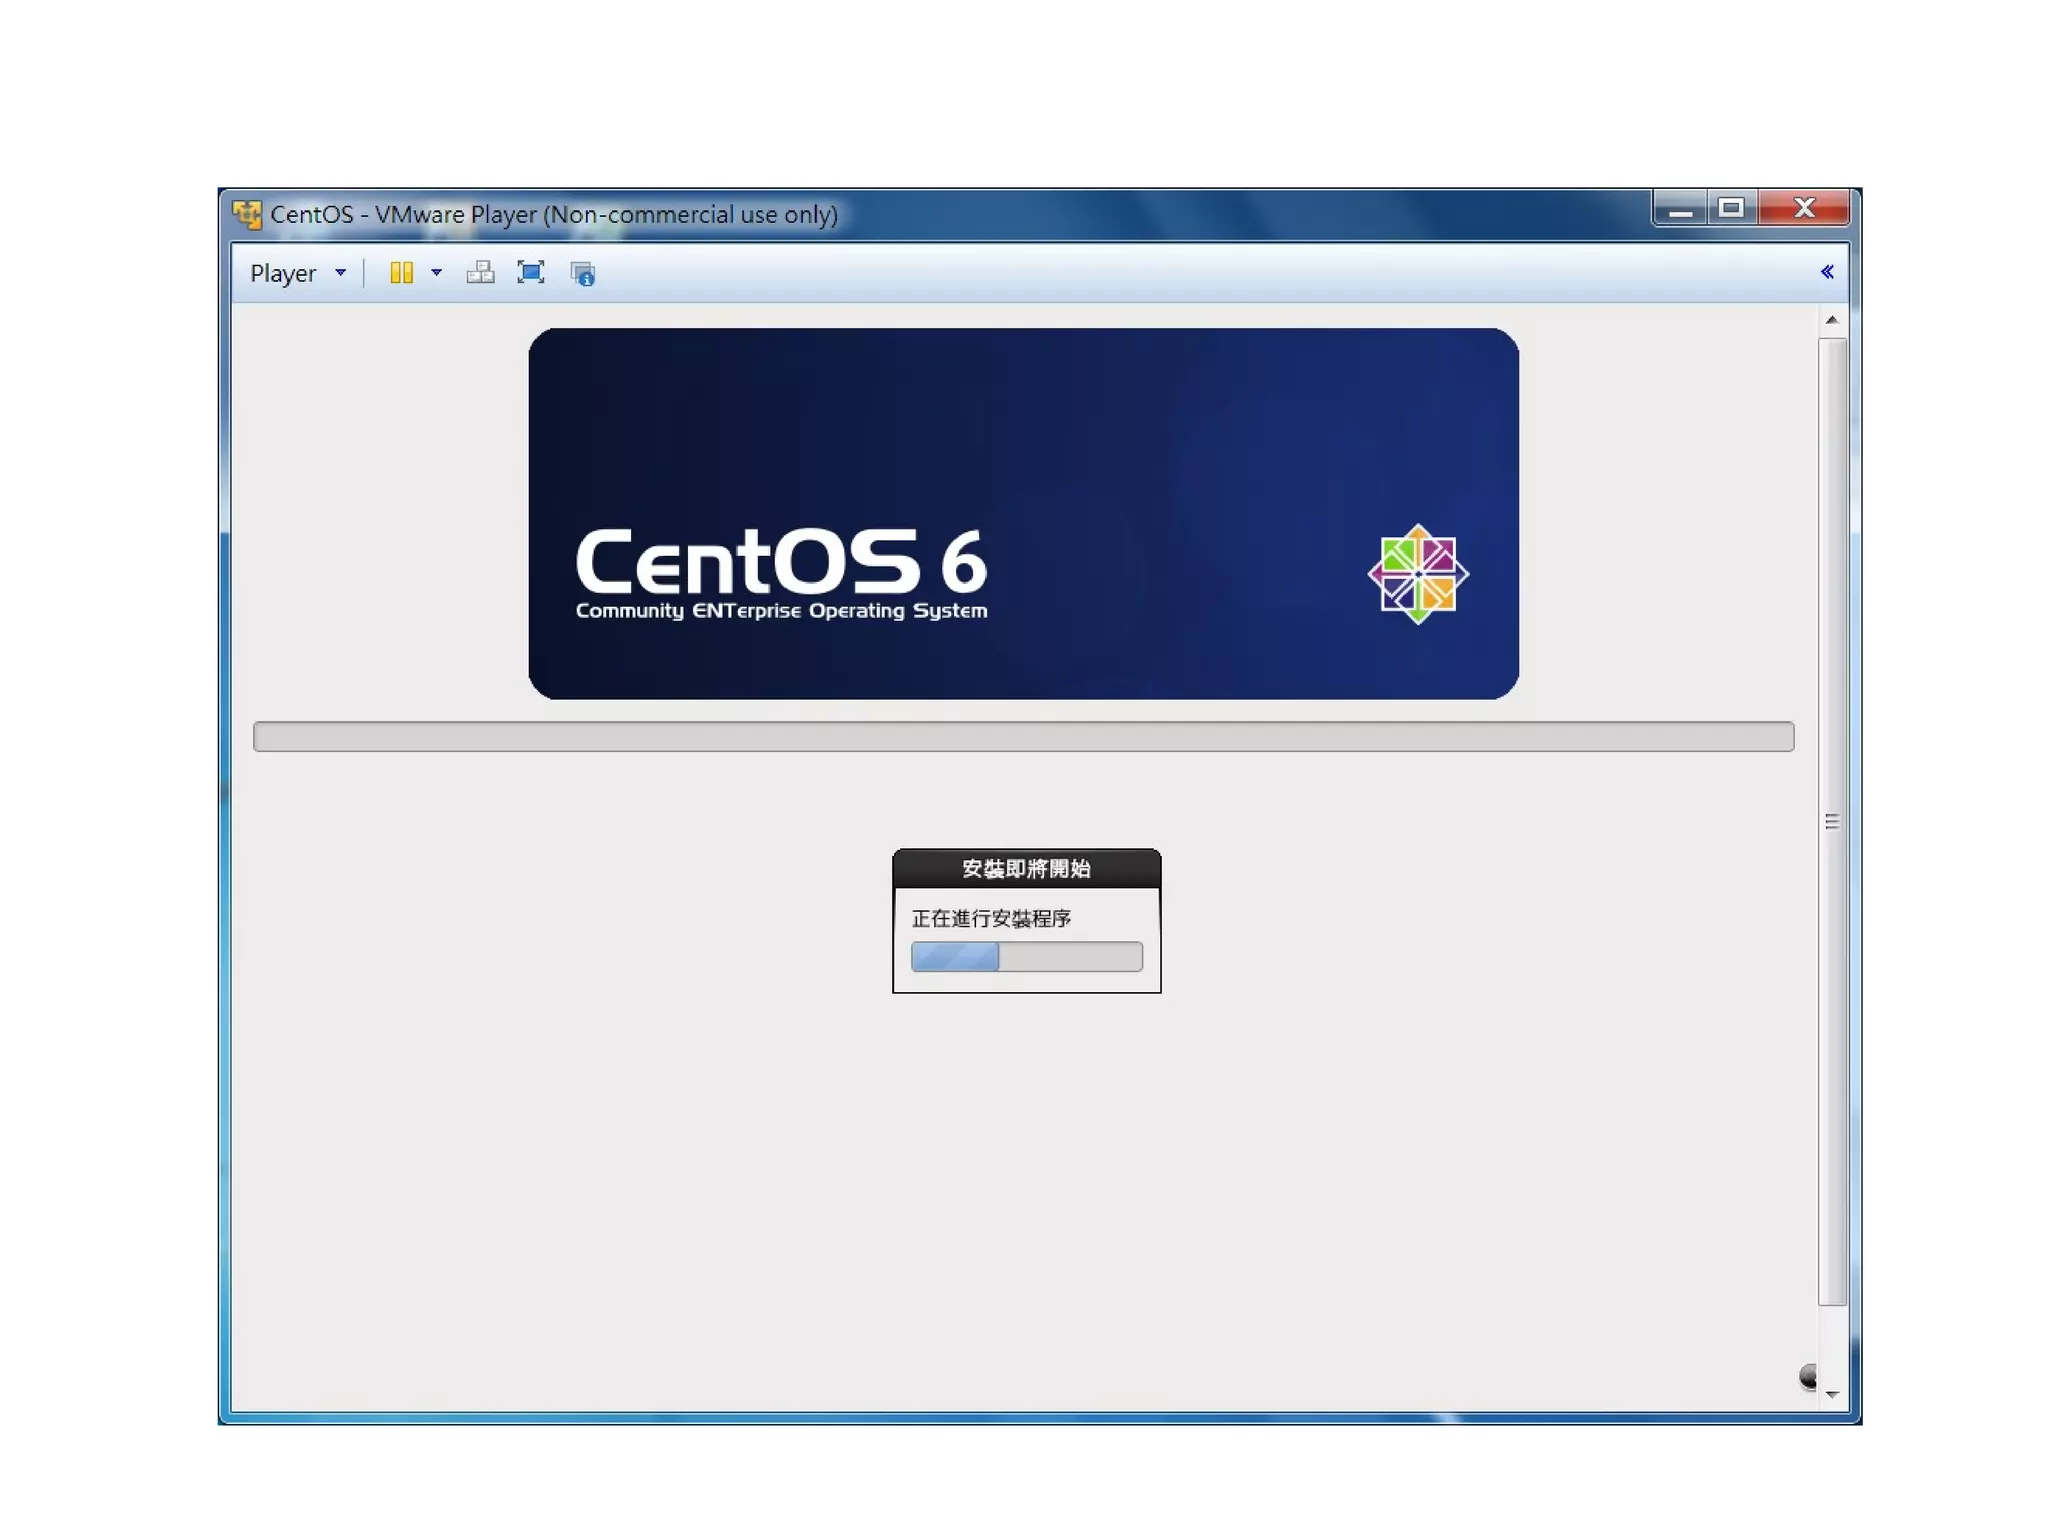
Task: Click the 安裝即將開始 dialog title
Action: [1026, 869]
